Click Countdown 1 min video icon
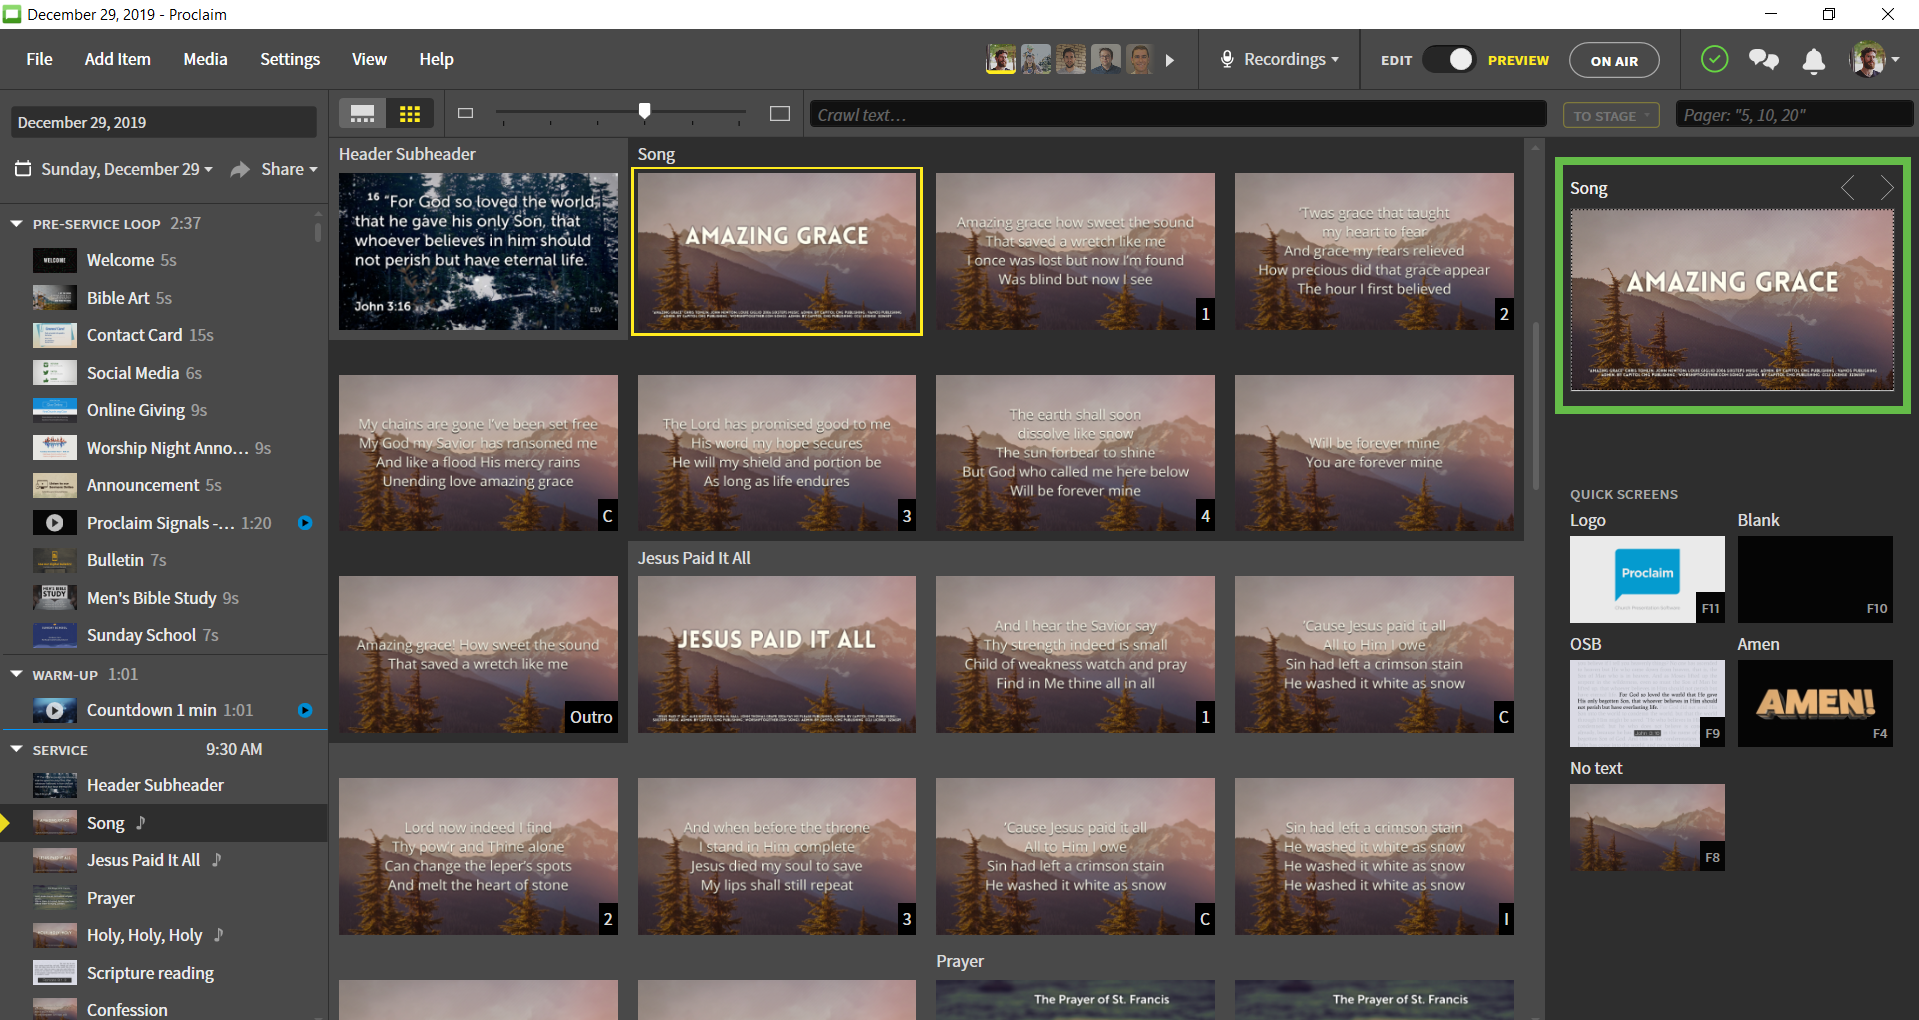The height and width of the screenshot is (1020, 1919). pyautogui.click(x=55, y=710)
